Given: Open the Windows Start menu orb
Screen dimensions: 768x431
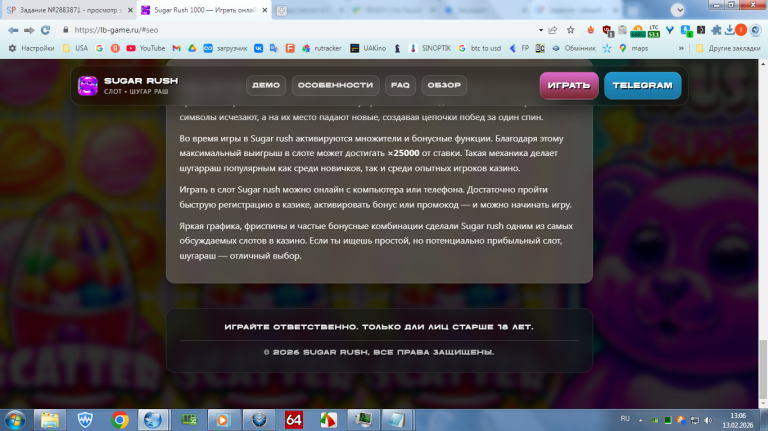Looking at the screenshot, I should point(15,420).
